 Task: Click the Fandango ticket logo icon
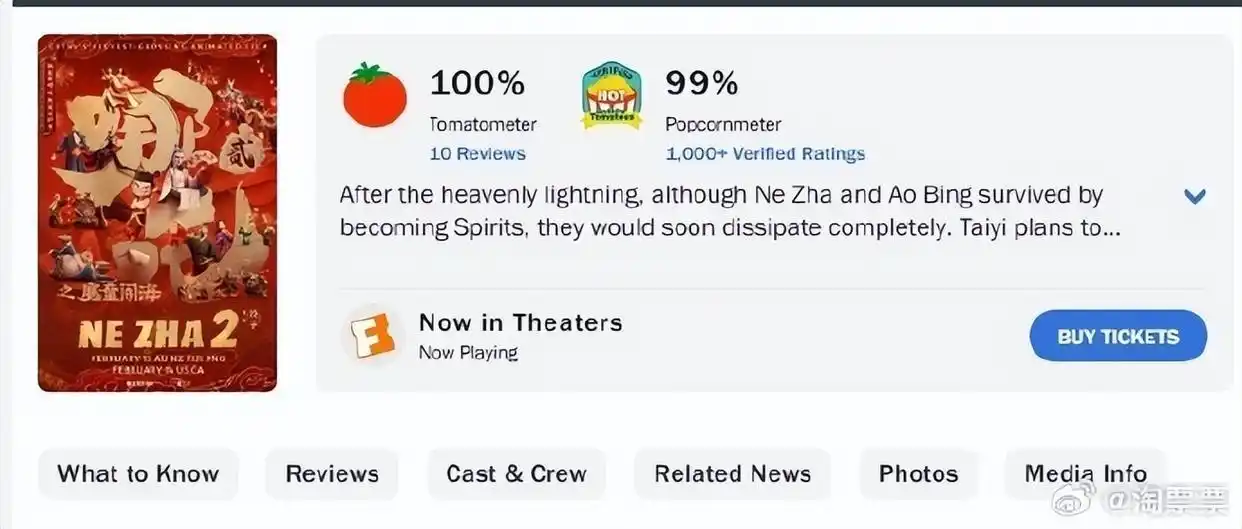click(x=370, y=336)
